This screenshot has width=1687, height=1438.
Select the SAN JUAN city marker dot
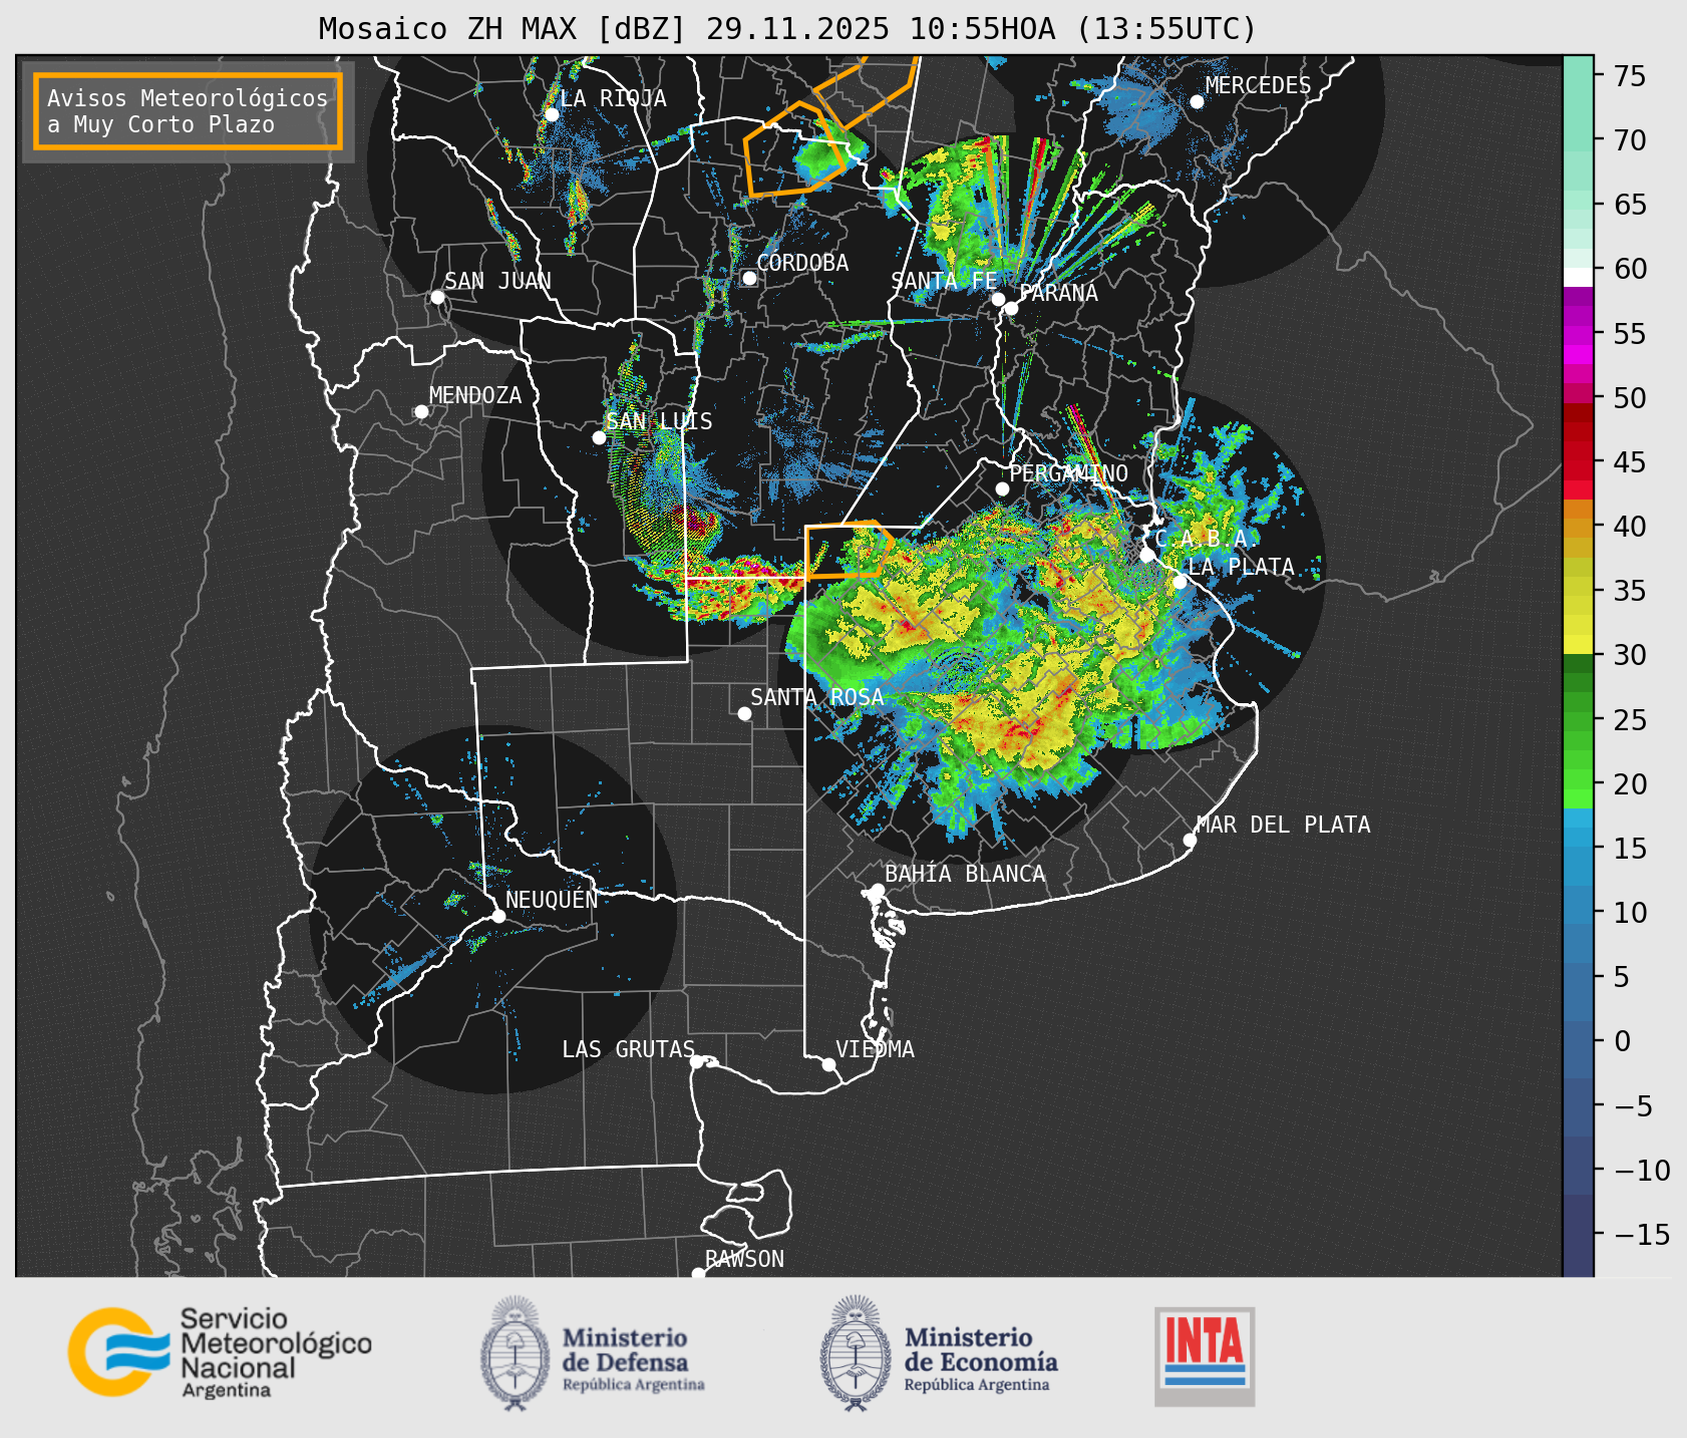tap(437, 297)
